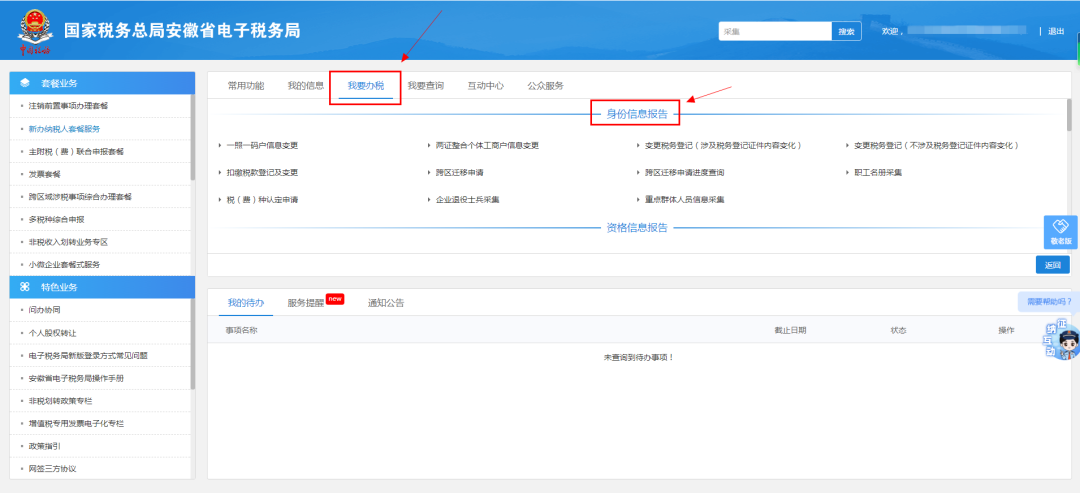
Task: Open 新办纳税人套餐服务 in sidebar
Action: pyautogui.click(x=64, y=129)
